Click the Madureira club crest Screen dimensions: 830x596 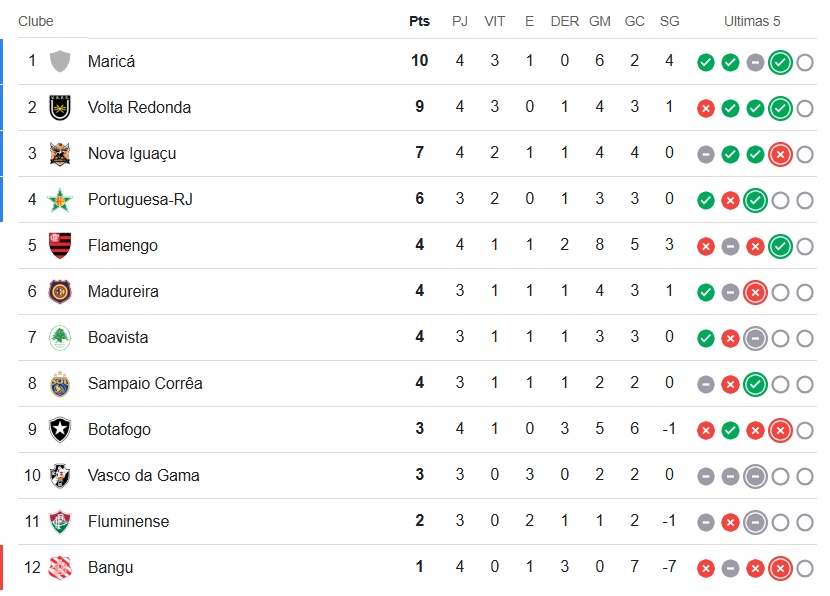pyautogui.click(x=60, y=291)
